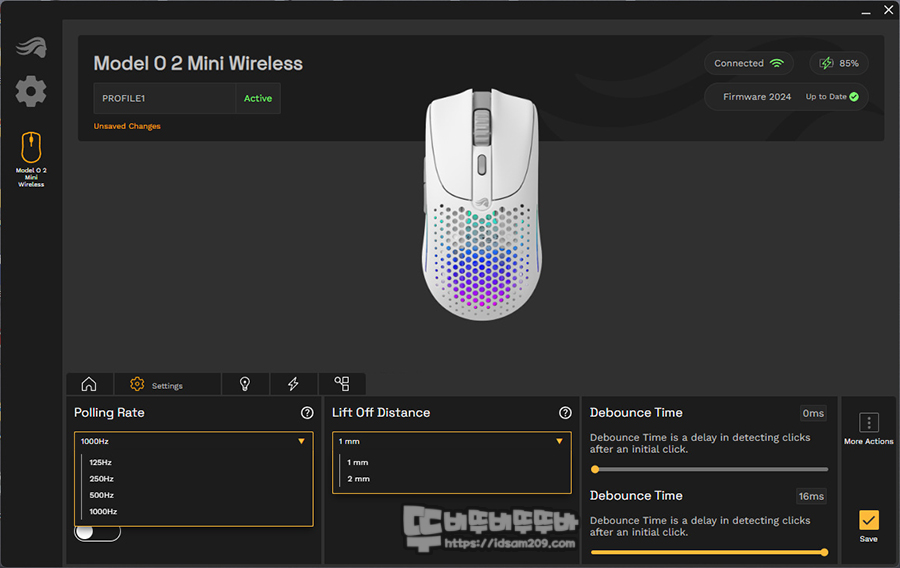Collapse the Polling Rate dropdown arrow

point(301,441)
